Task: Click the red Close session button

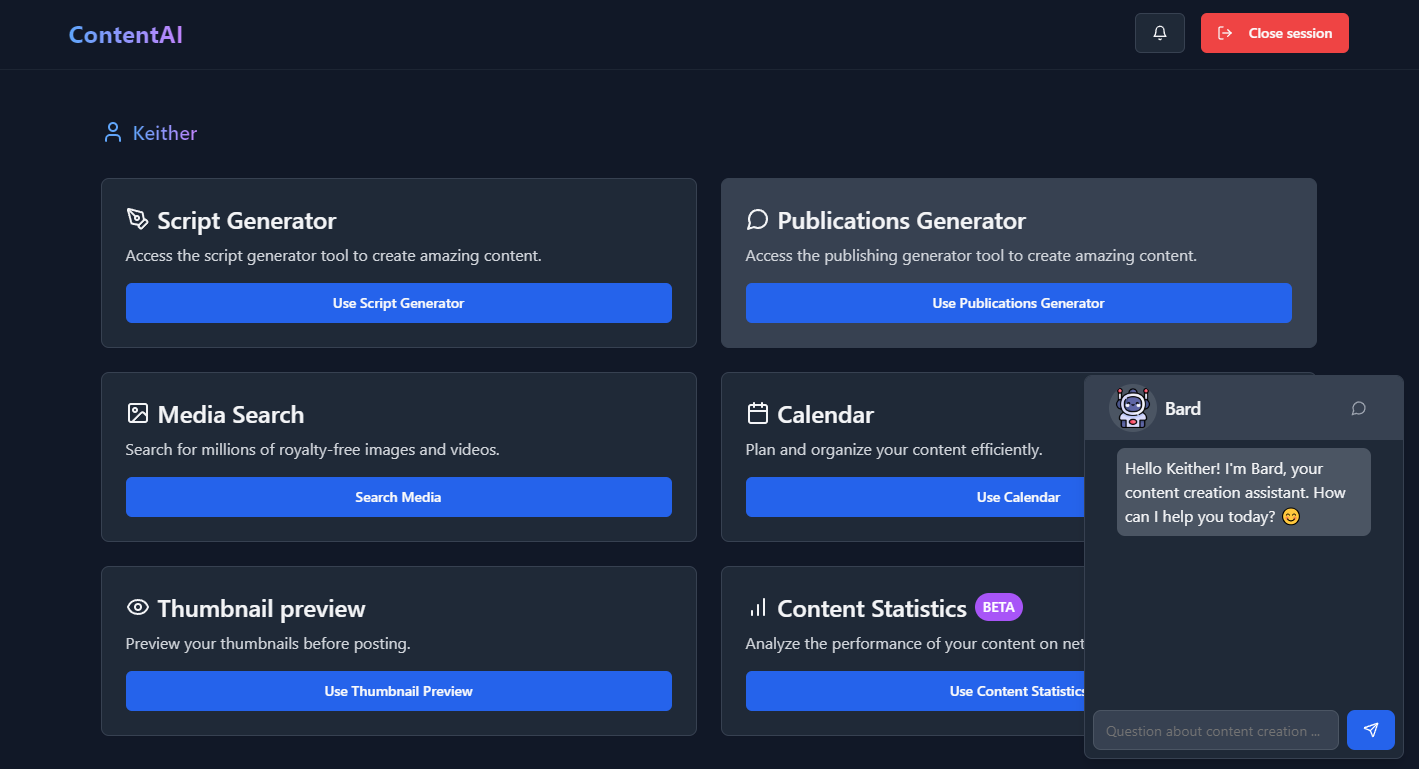Action: click(1274, 33)
